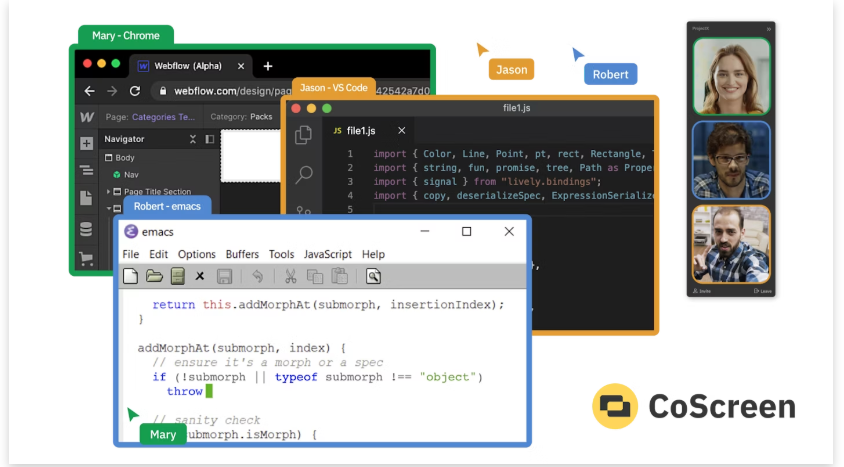Open the Webflow Pages document icon
The height and width of the screenshot is (467, 844).
(x=87, y=198)
